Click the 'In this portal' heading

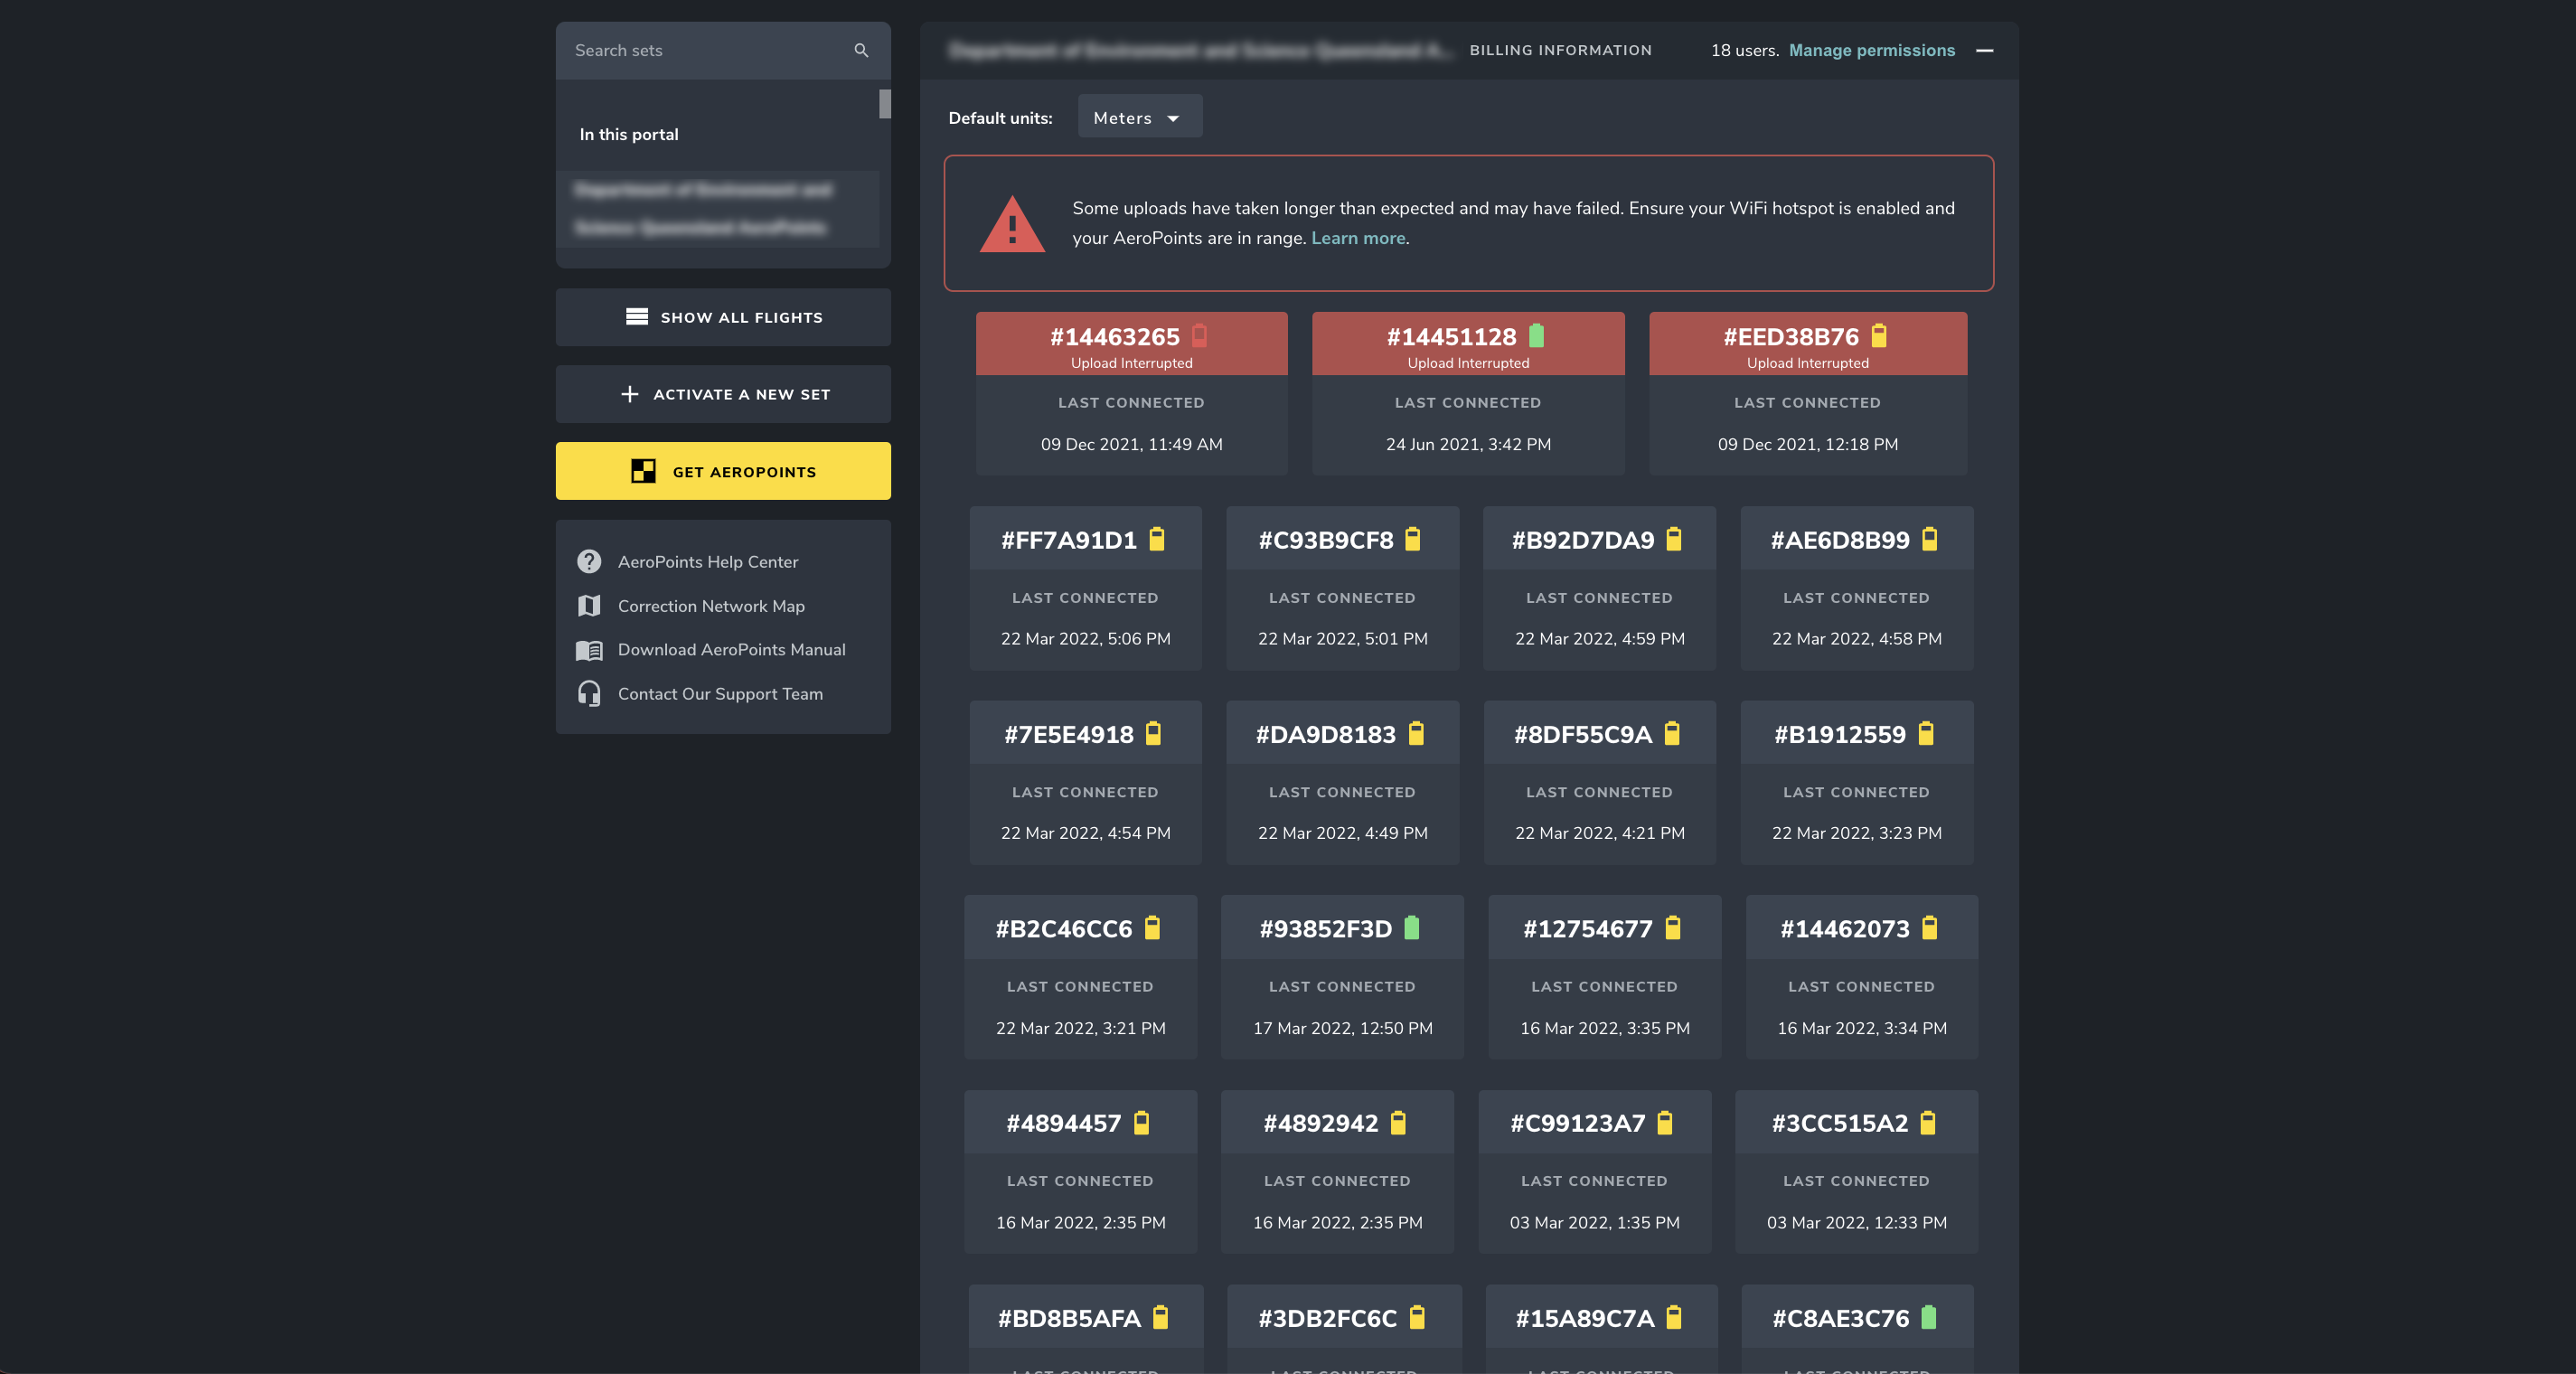click(x=629, y=134)
